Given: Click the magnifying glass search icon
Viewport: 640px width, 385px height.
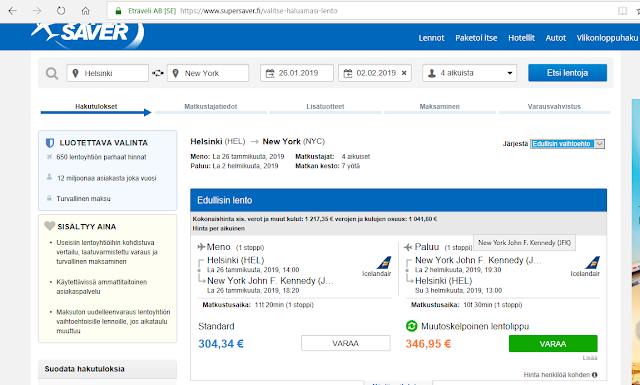Looking at the screenshot, I should (52, 73).
